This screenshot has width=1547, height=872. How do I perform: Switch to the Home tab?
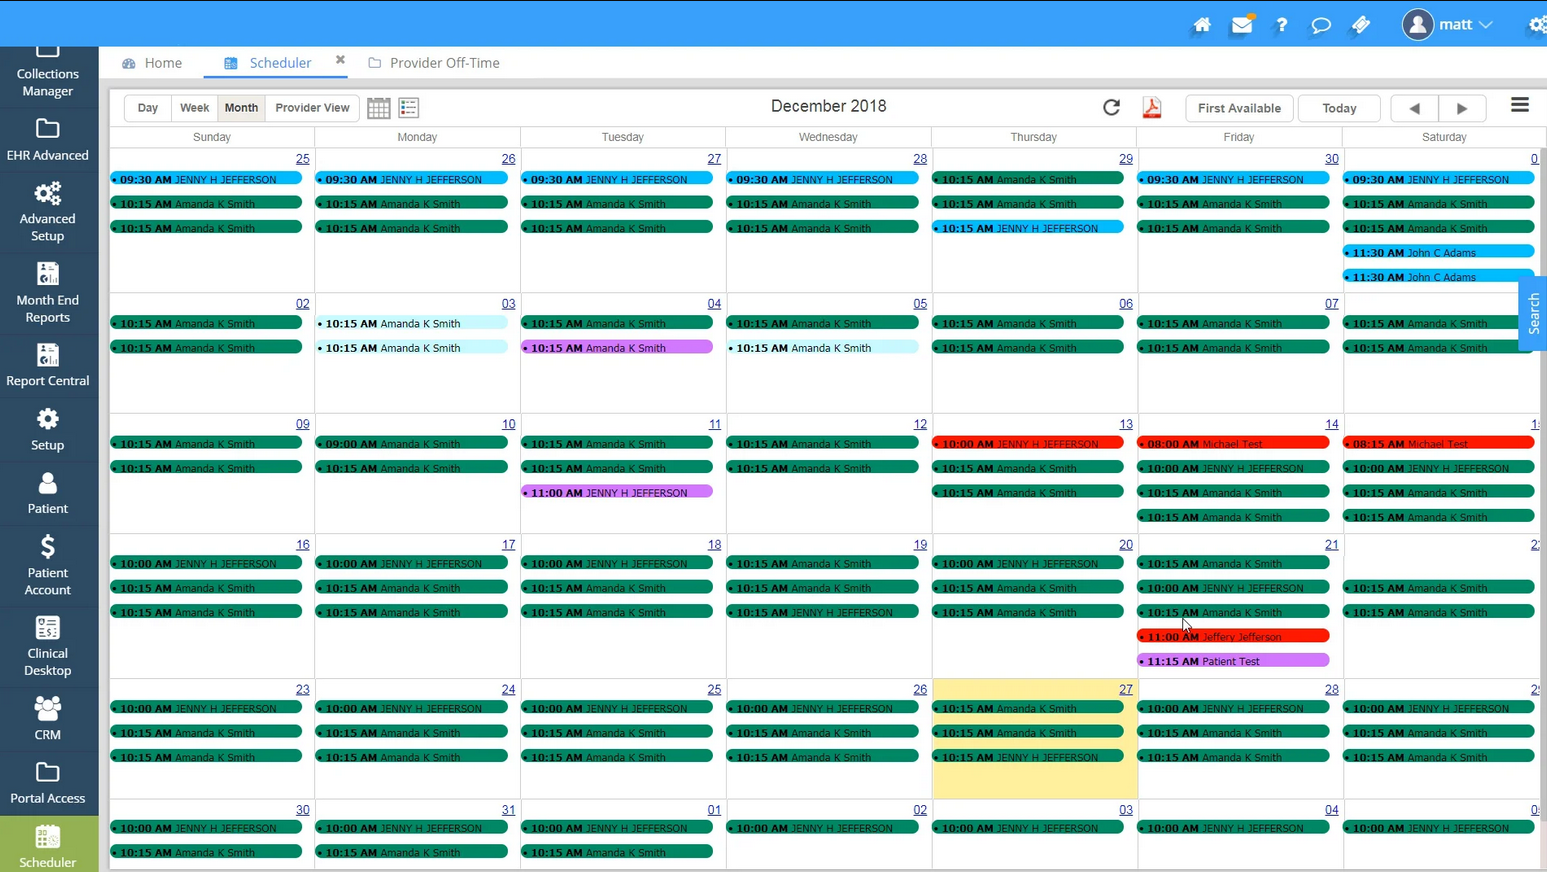152,63
